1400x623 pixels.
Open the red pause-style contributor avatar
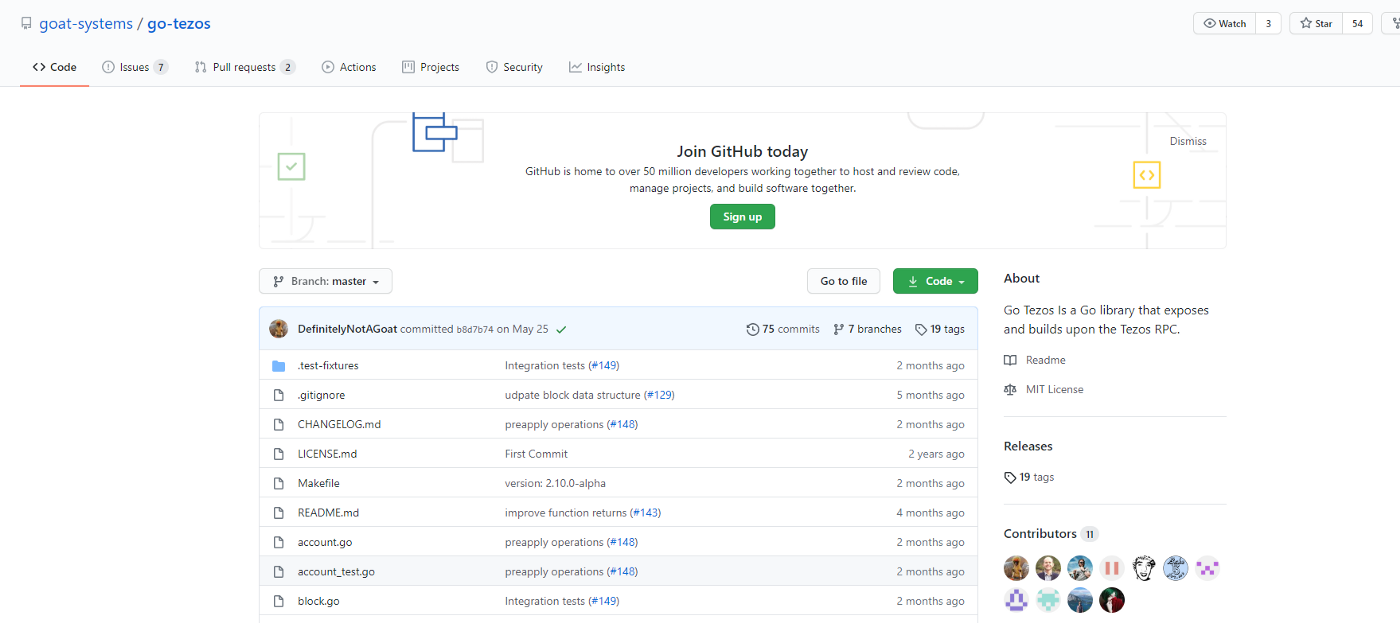click(1112, 568)
